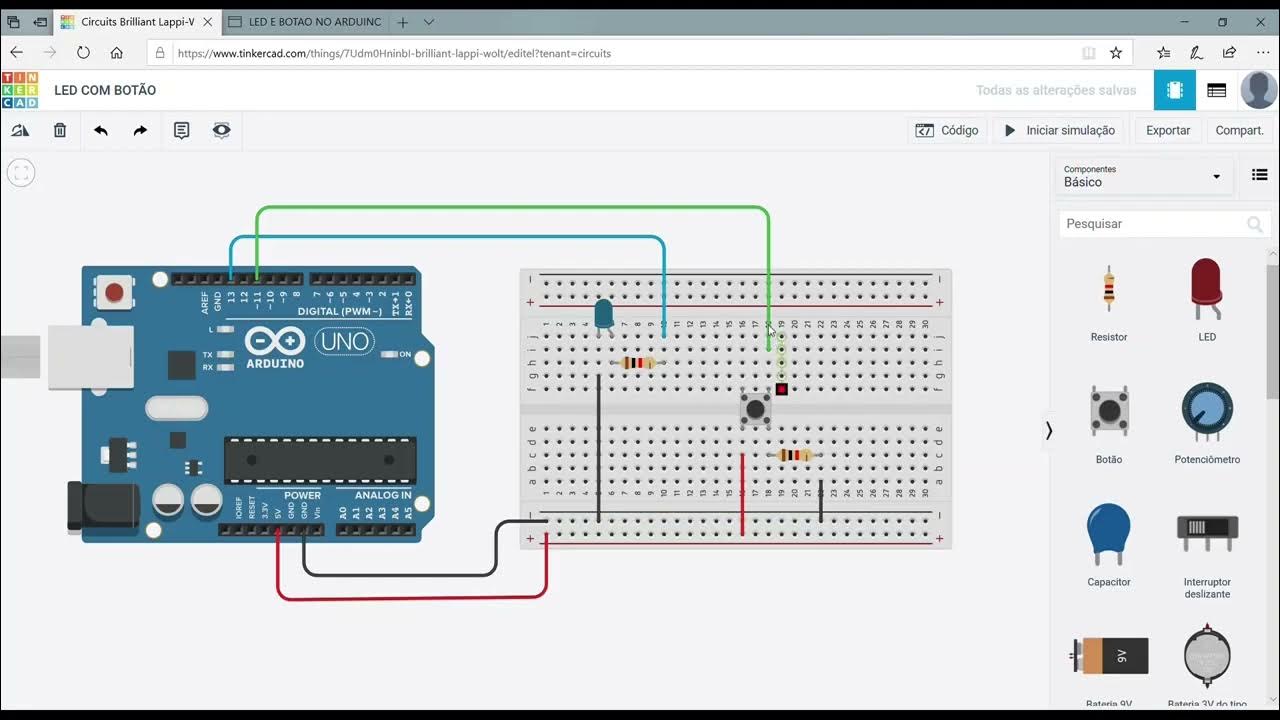
Task: Click the Exportar button
Action: click(1168, 130)
